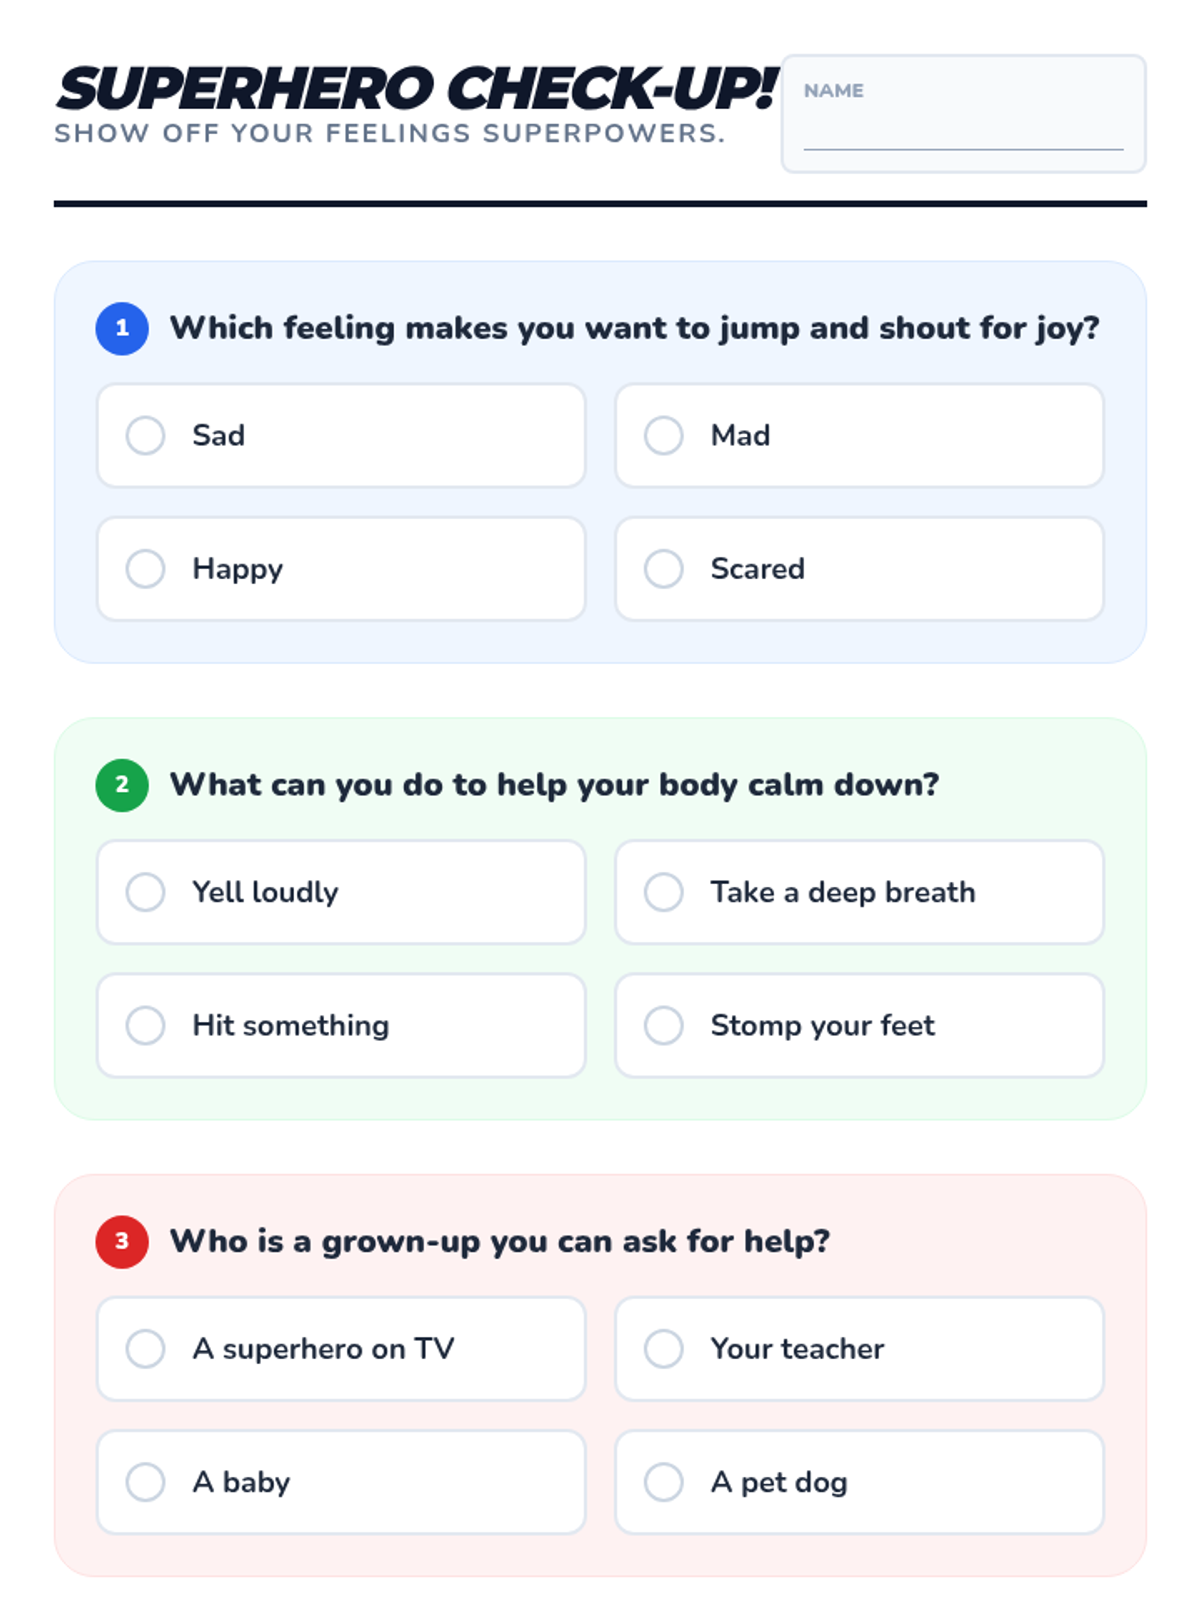Screen dimensions: 1200x1600
Task: Select Take a deep breath
Action: 664,892
